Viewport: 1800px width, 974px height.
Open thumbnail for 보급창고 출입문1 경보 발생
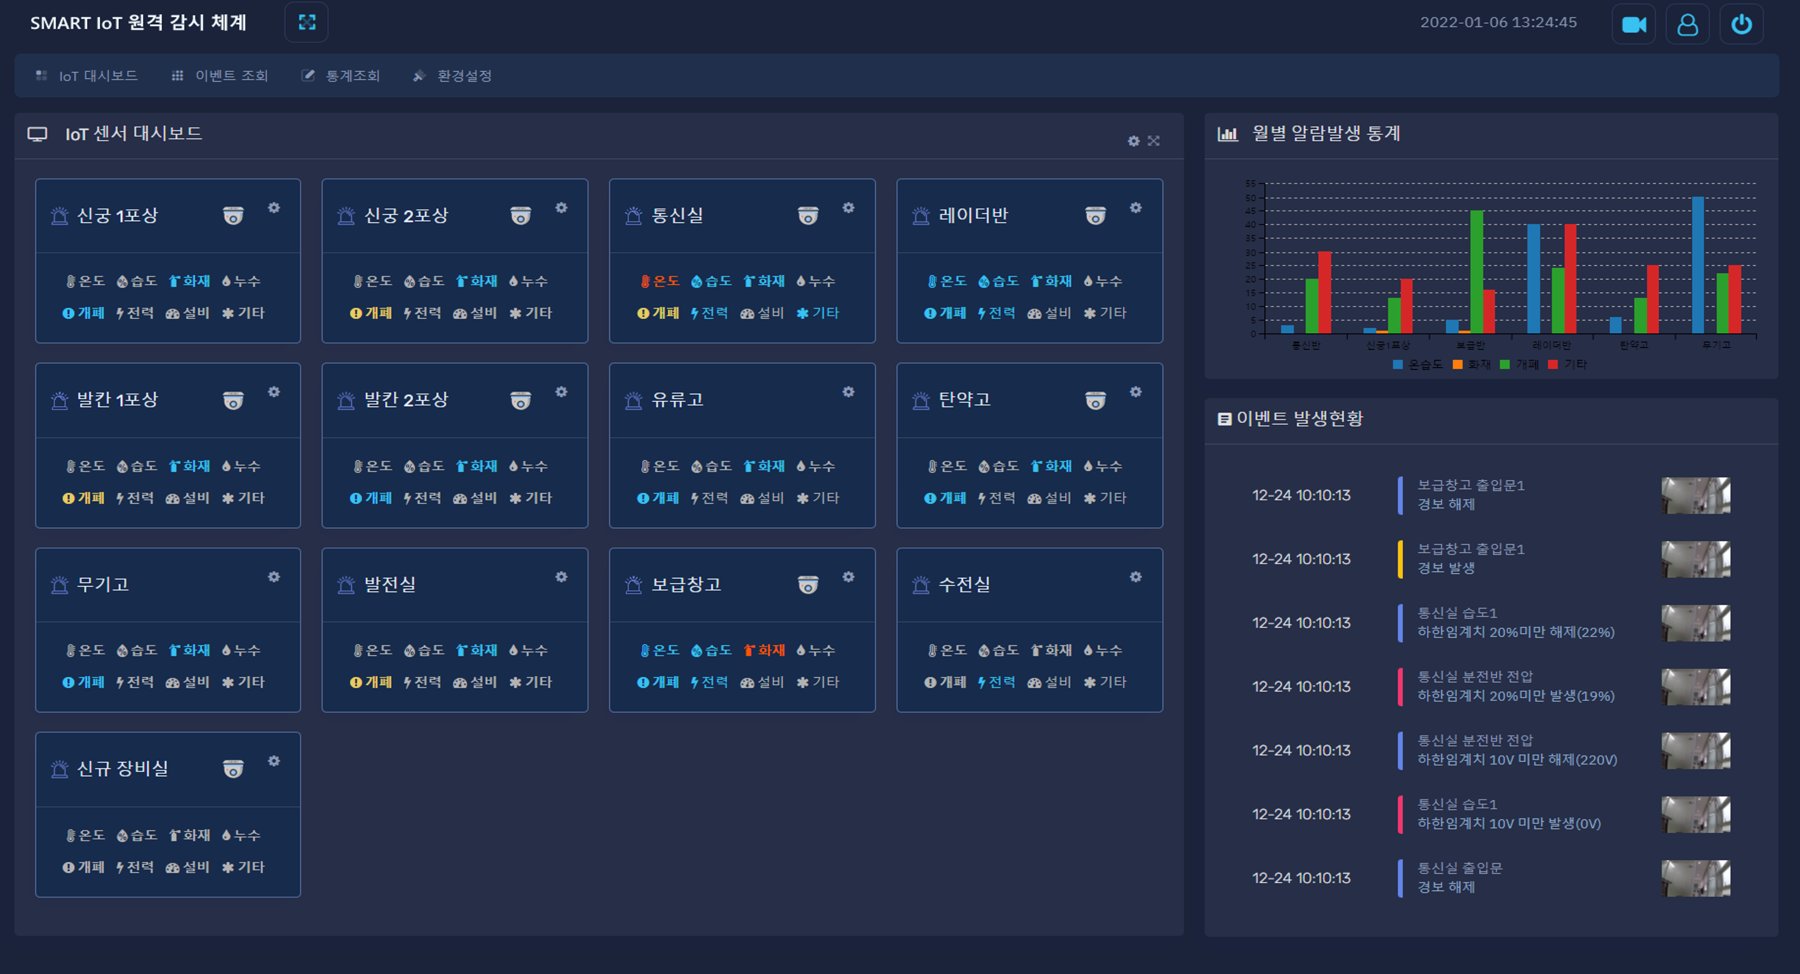(x=1696, y=559)
